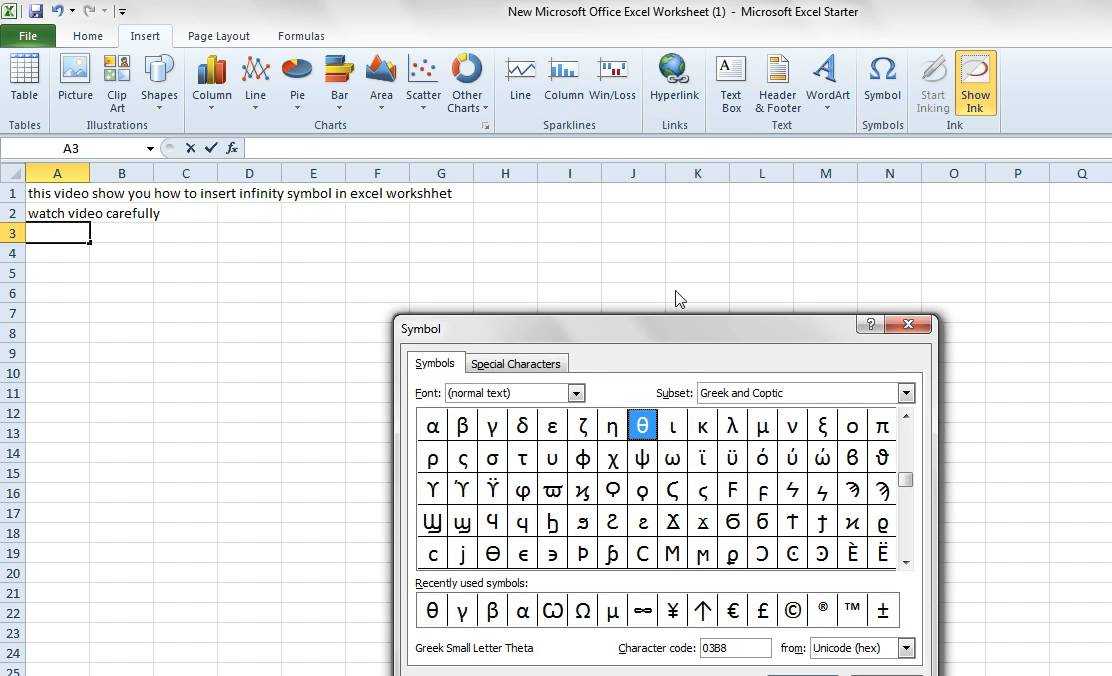The image size is (1112, 676).
Task: Open the Column chart dropdown
Action: 211,82
